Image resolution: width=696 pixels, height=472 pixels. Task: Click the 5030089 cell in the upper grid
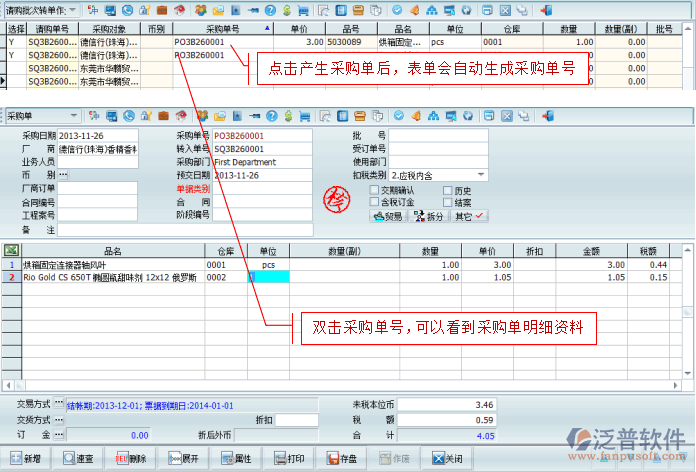pyautogui.click(x=352, y=42)
